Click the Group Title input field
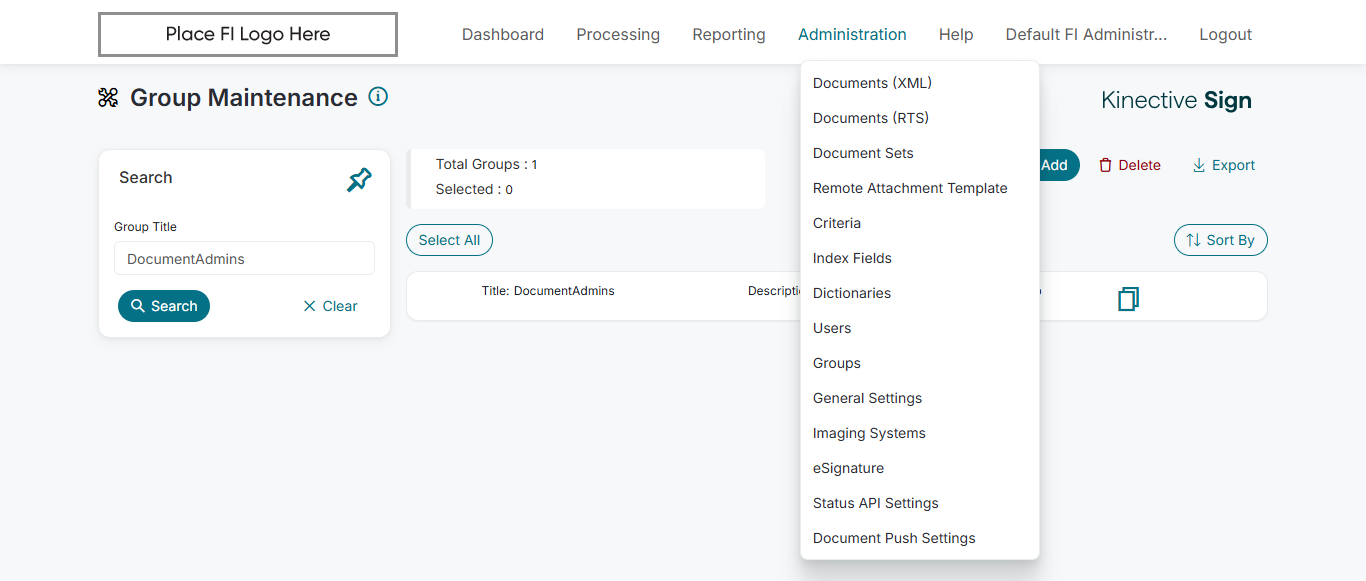The height and width of the screenshot is (581, 1366). [244, 258]
